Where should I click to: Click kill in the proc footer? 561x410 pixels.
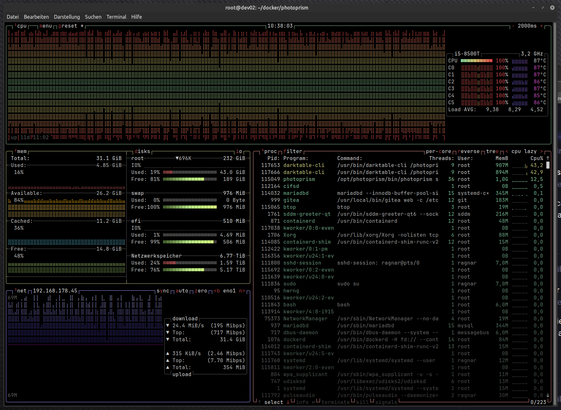click(362, 402)
